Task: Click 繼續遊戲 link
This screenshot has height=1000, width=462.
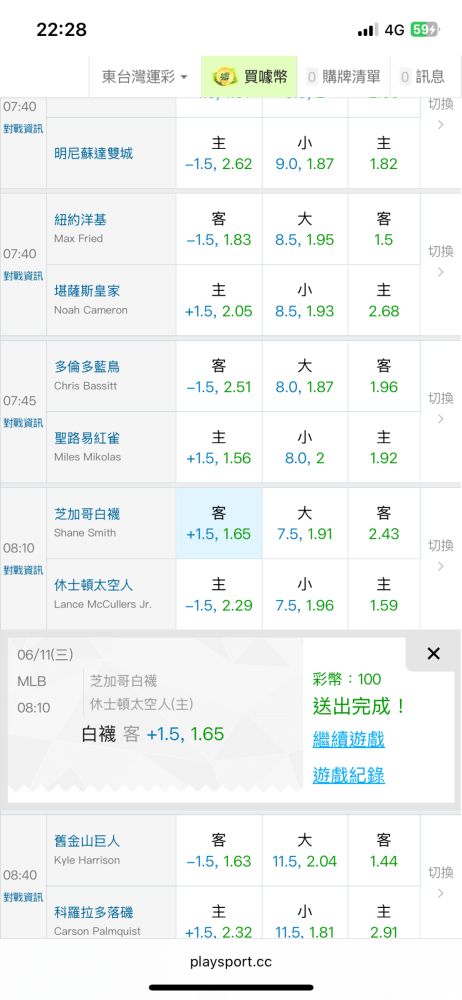Action: (x=349, y=740)
